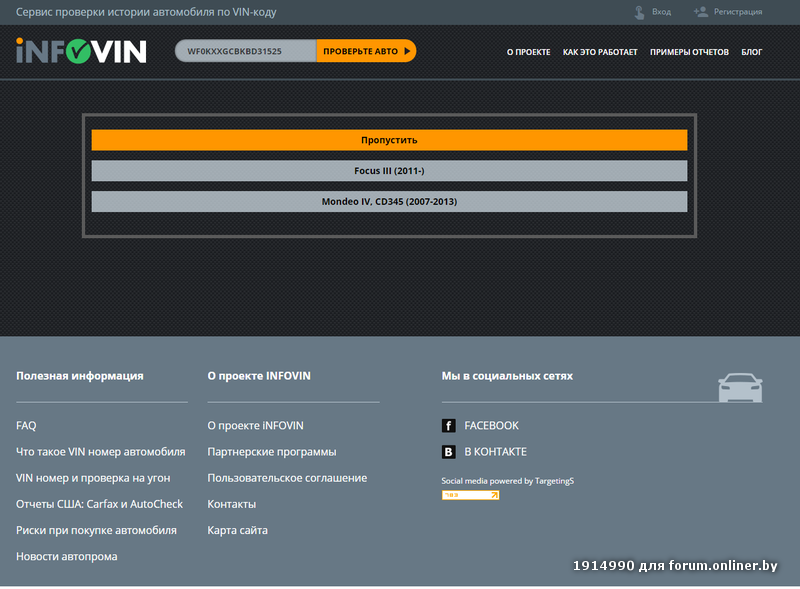The width and height of the screenshot is (800, 589).
Task: Click the login hand icon
Action: click(639, 12)
